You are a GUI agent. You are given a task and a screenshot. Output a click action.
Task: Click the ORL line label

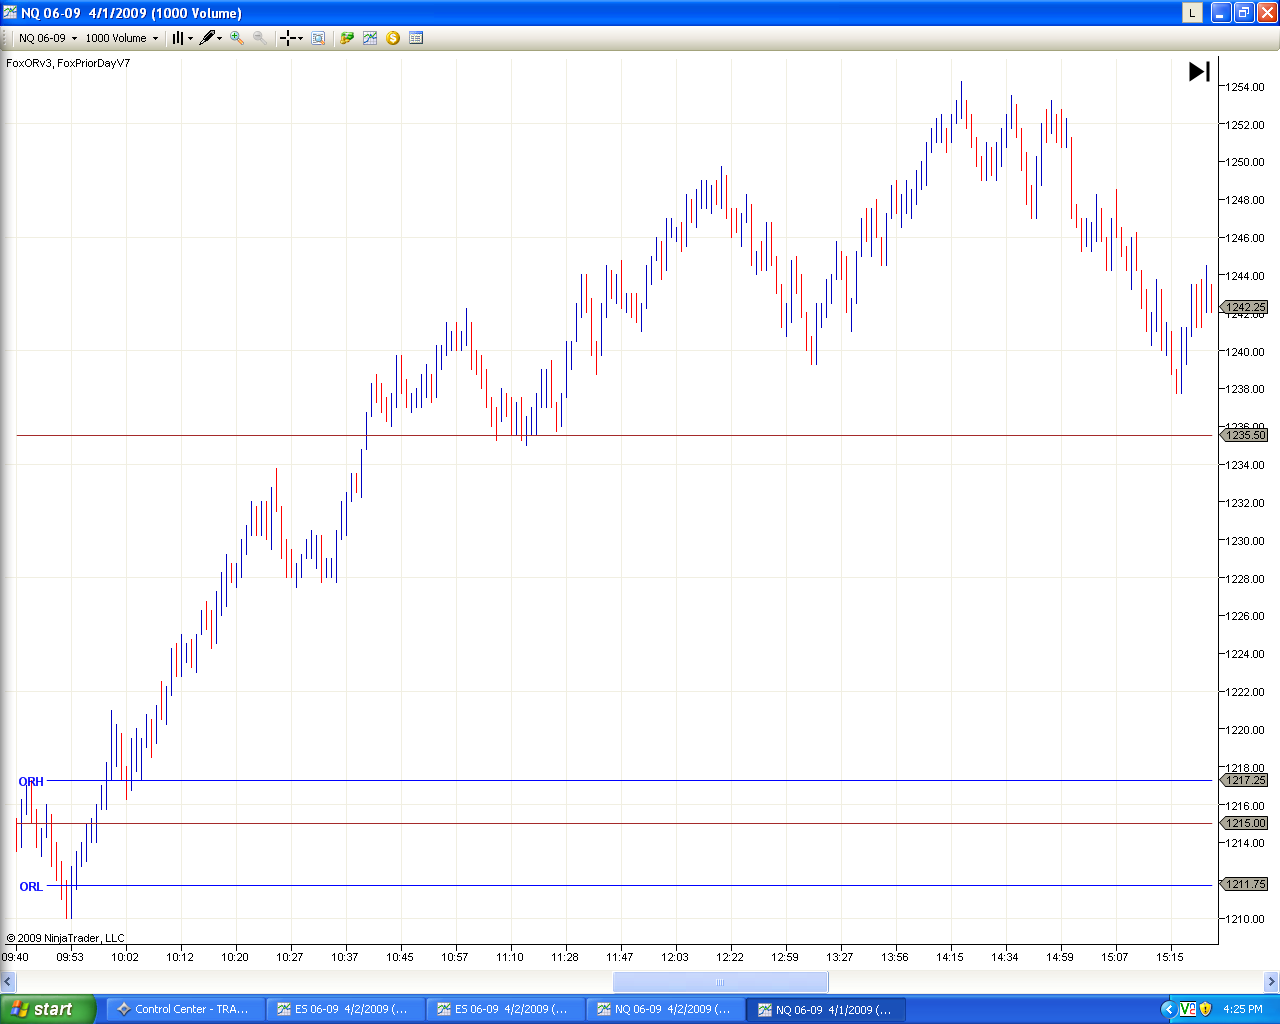(31, 887)
